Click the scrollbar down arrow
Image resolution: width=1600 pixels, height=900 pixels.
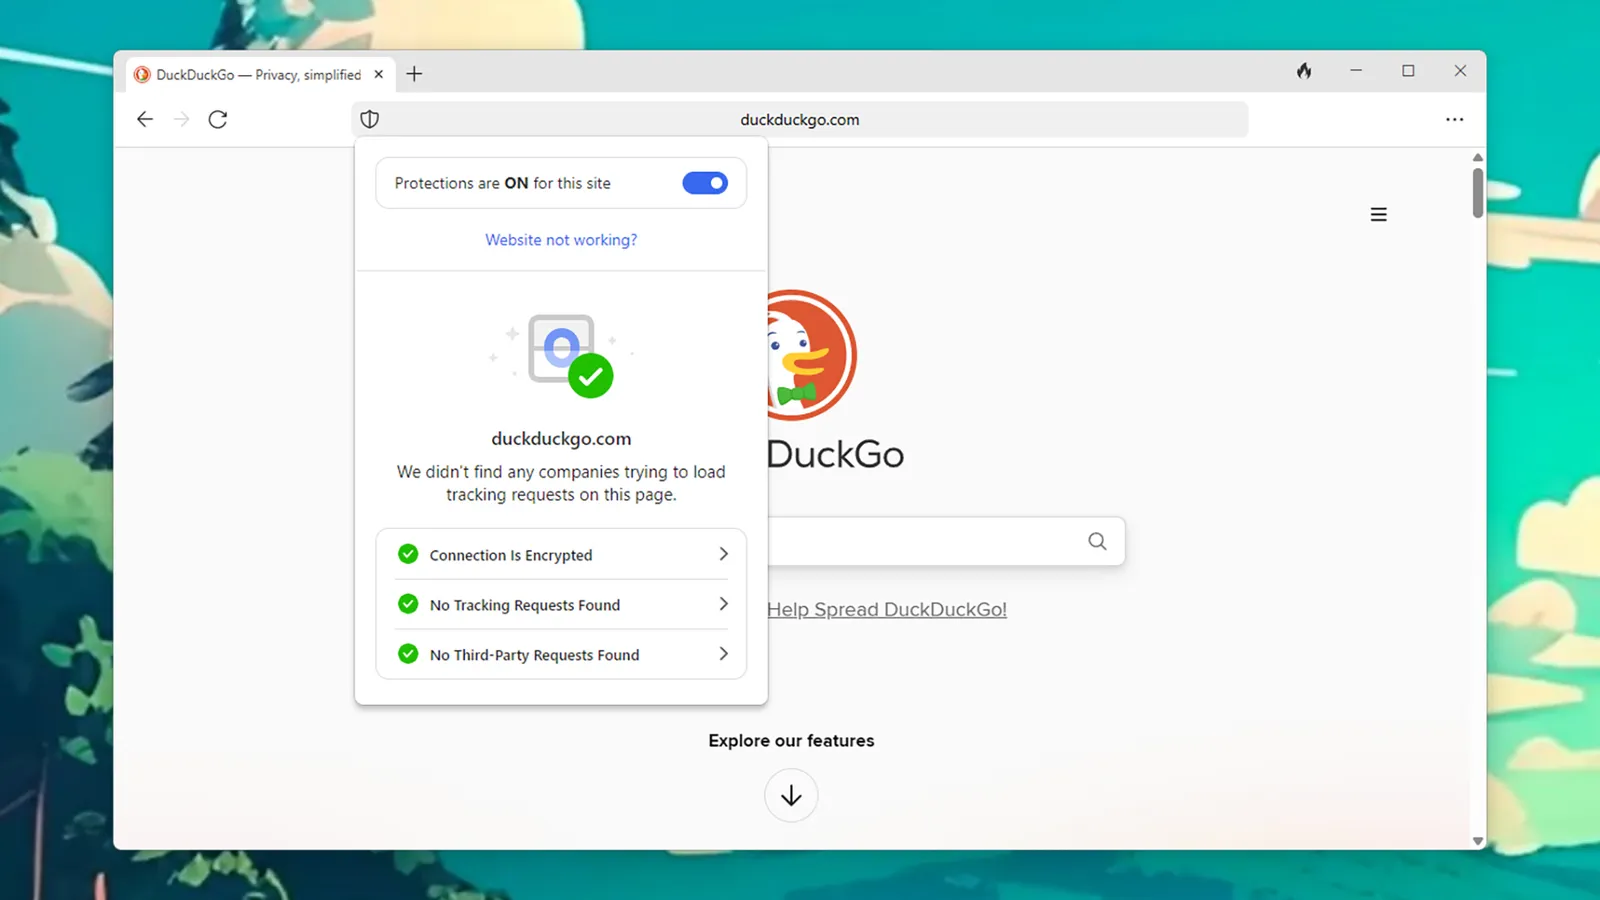1478,841
